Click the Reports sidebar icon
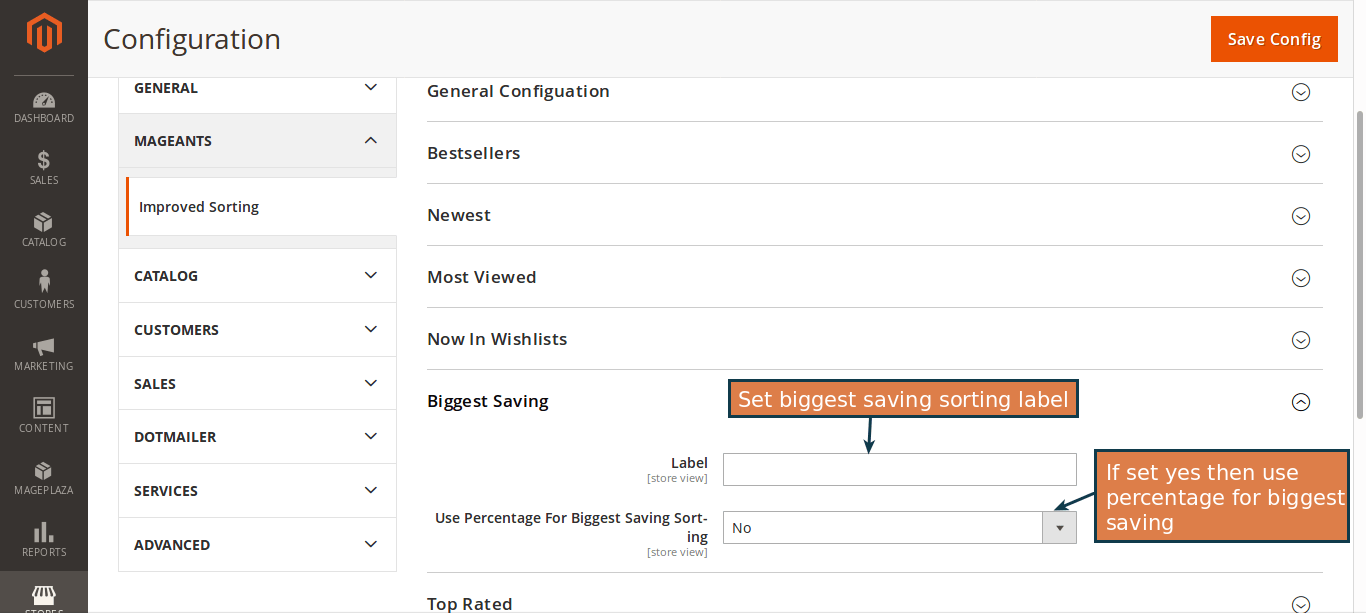The height and width of the screenshot is (613, 1366). pos(43,538)
